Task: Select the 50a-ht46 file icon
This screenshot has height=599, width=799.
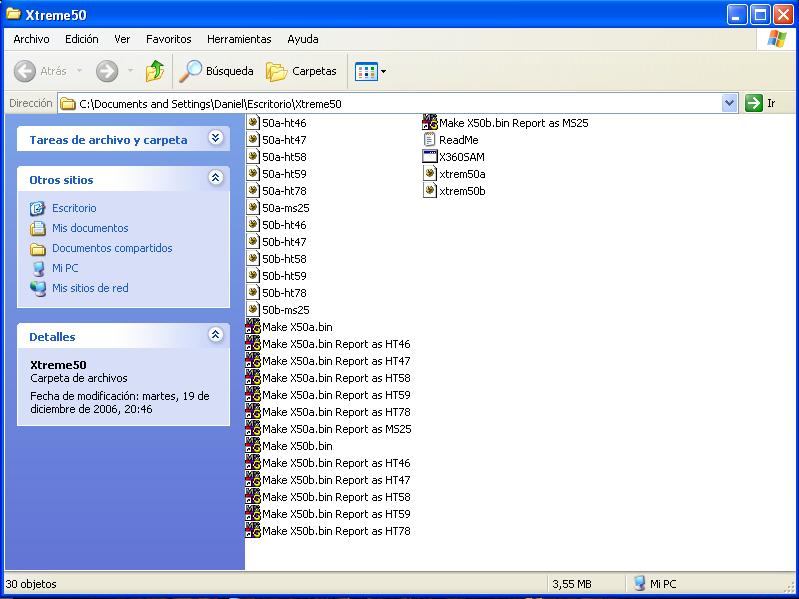Action: pos(254,123)
